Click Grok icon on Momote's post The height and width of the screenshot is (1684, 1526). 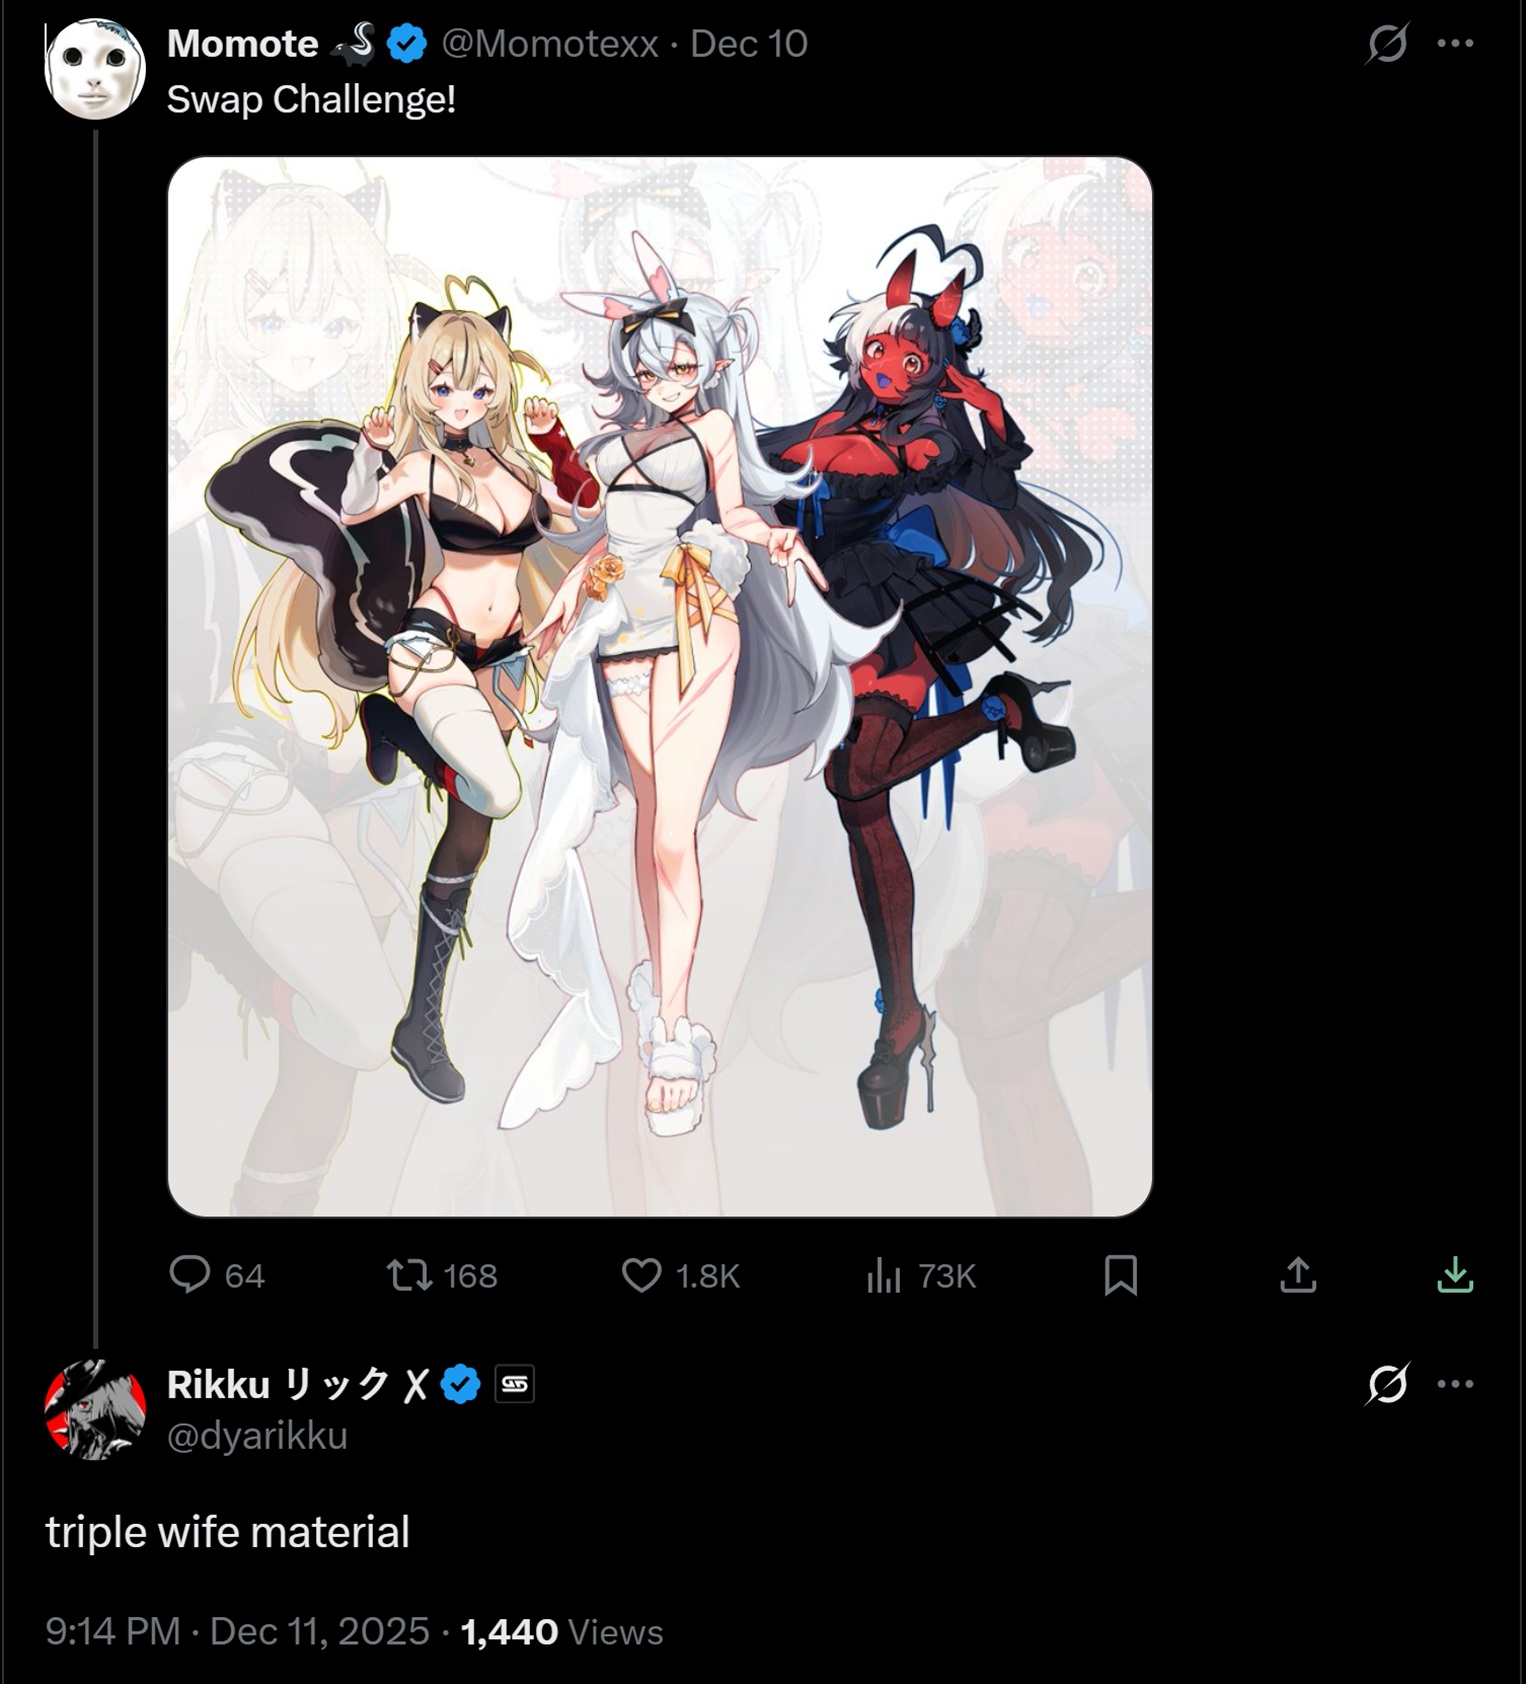click(1388, 43)
